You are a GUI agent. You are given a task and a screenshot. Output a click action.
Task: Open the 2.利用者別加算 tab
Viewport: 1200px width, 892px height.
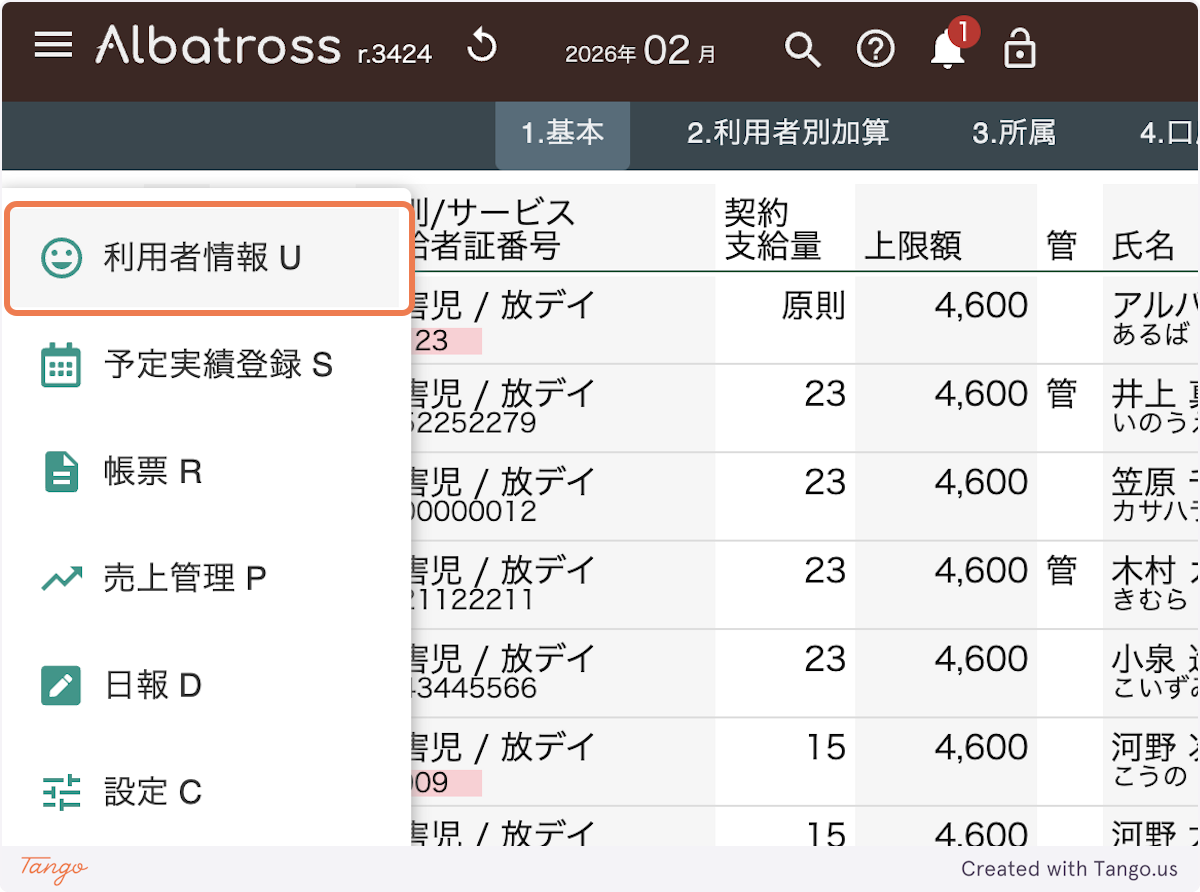pyautogui.click(x=787, y=133)
